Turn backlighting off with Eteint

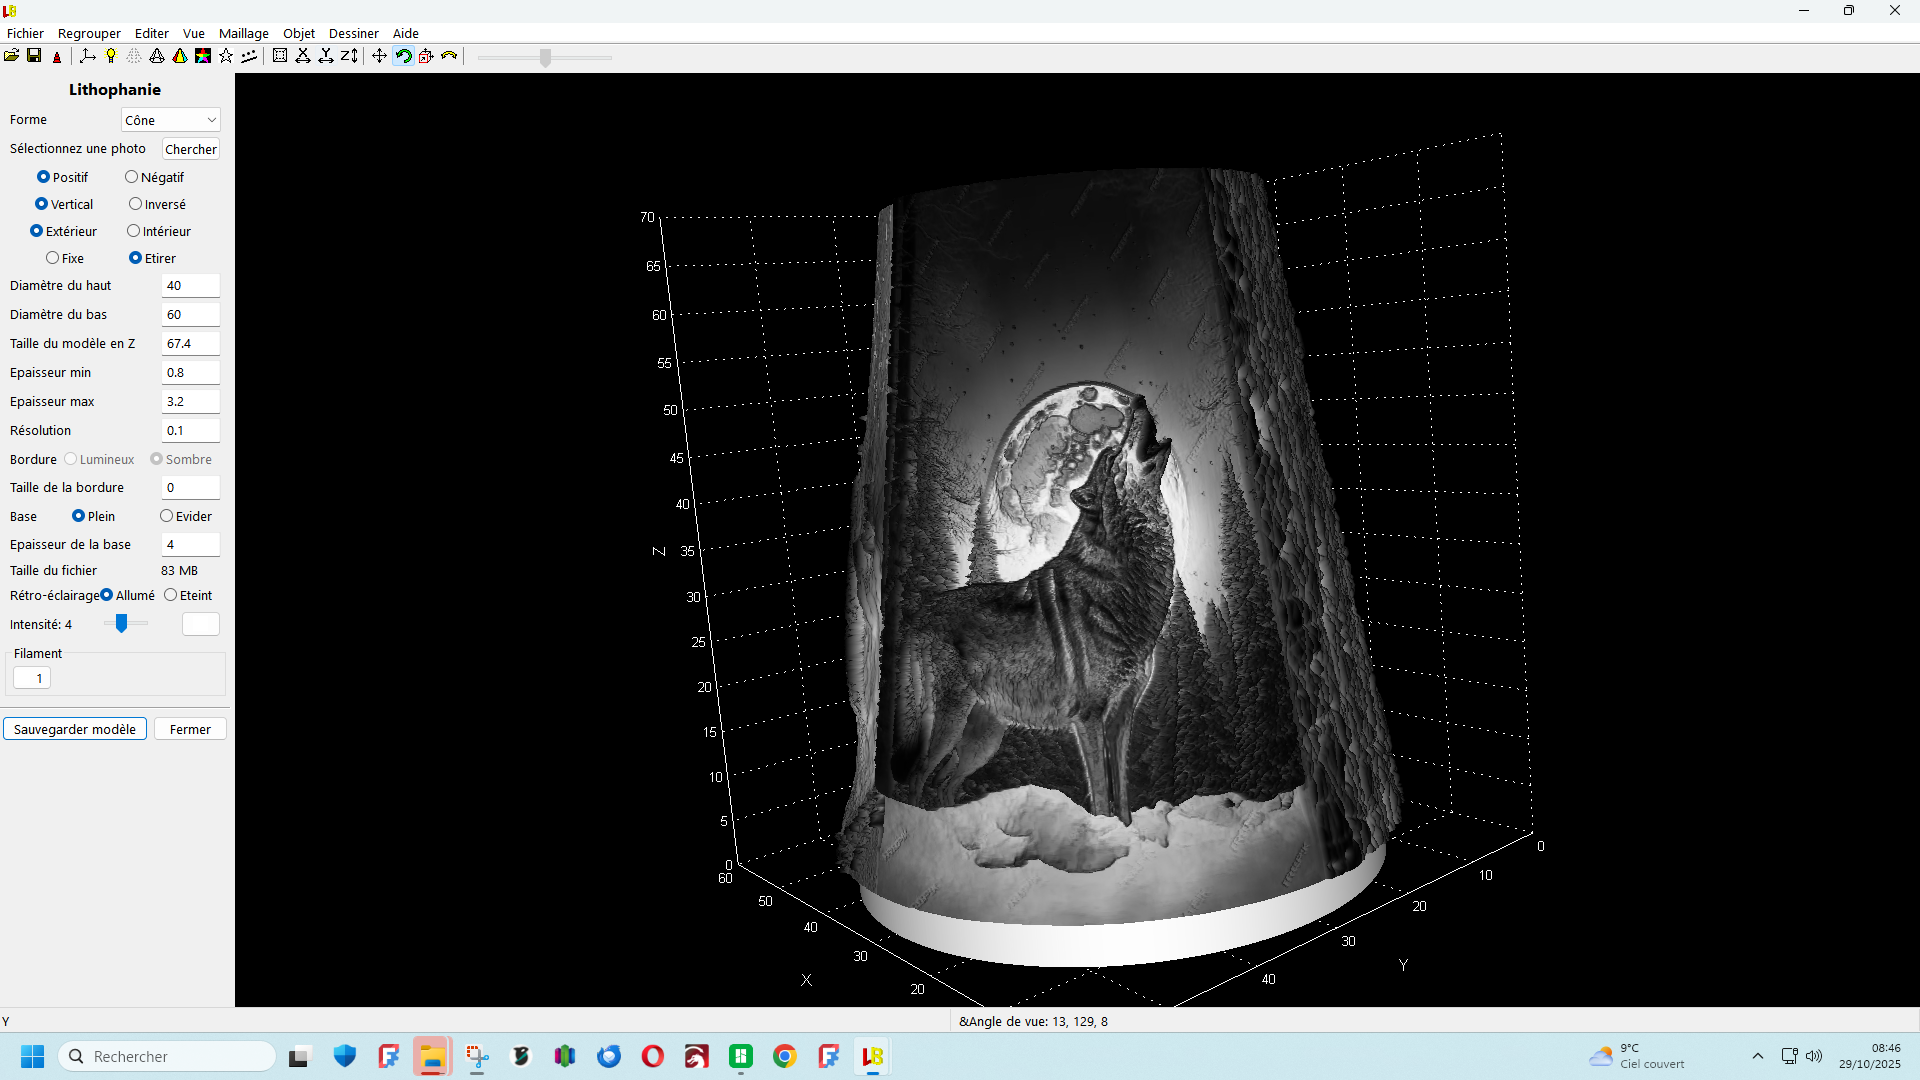coord(171,595)
